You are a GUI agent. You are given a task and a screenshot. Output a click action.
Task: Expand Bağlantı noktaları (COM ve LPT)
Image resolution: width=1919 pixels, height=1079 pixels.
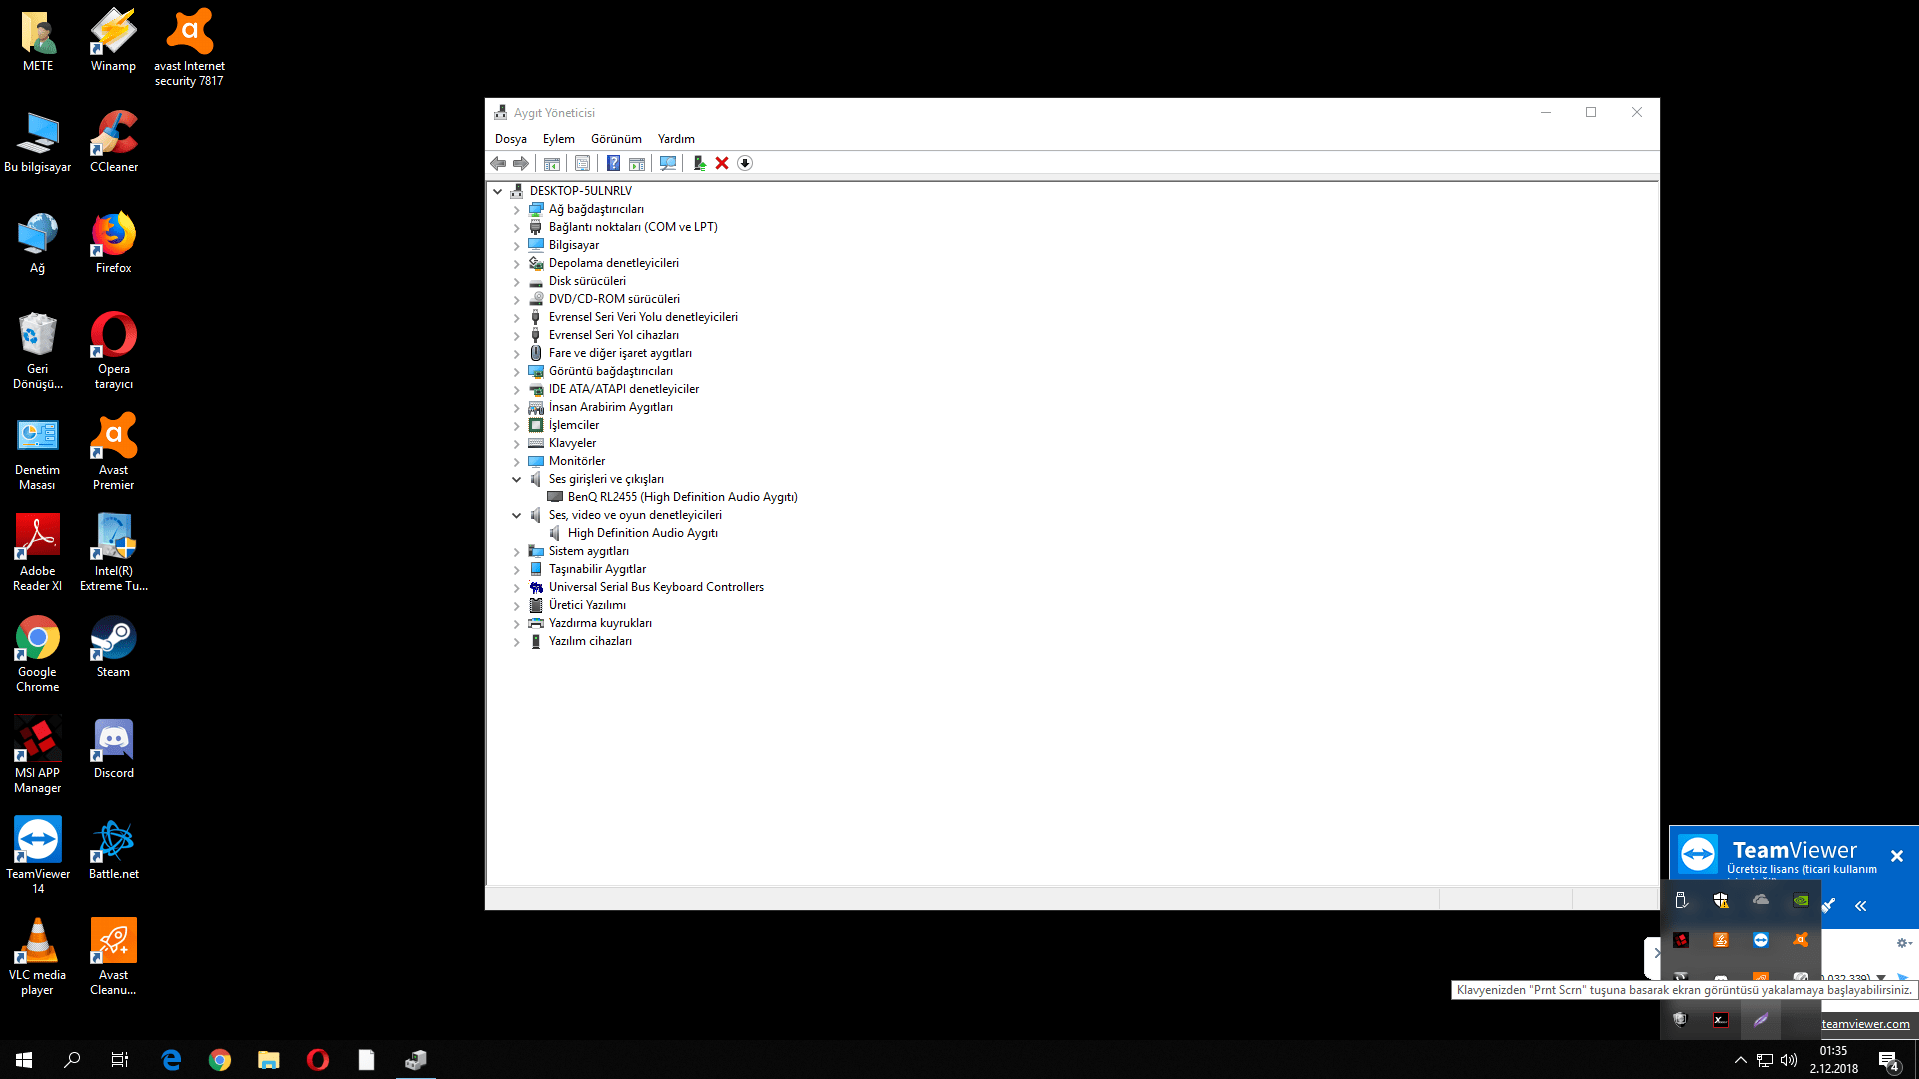click(517, 228)
